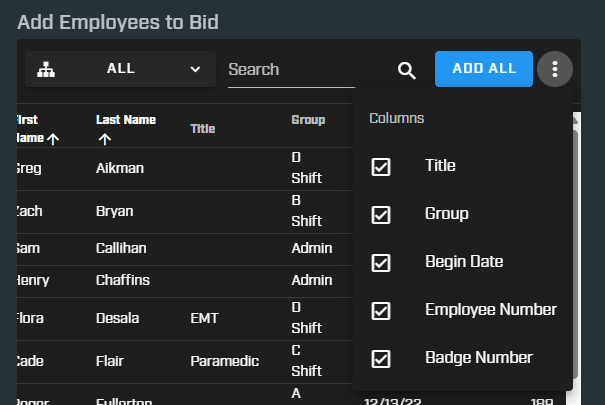Select the Flair last name cell
605x405 pixels.
pyautogui.click(x=110, y=361)
